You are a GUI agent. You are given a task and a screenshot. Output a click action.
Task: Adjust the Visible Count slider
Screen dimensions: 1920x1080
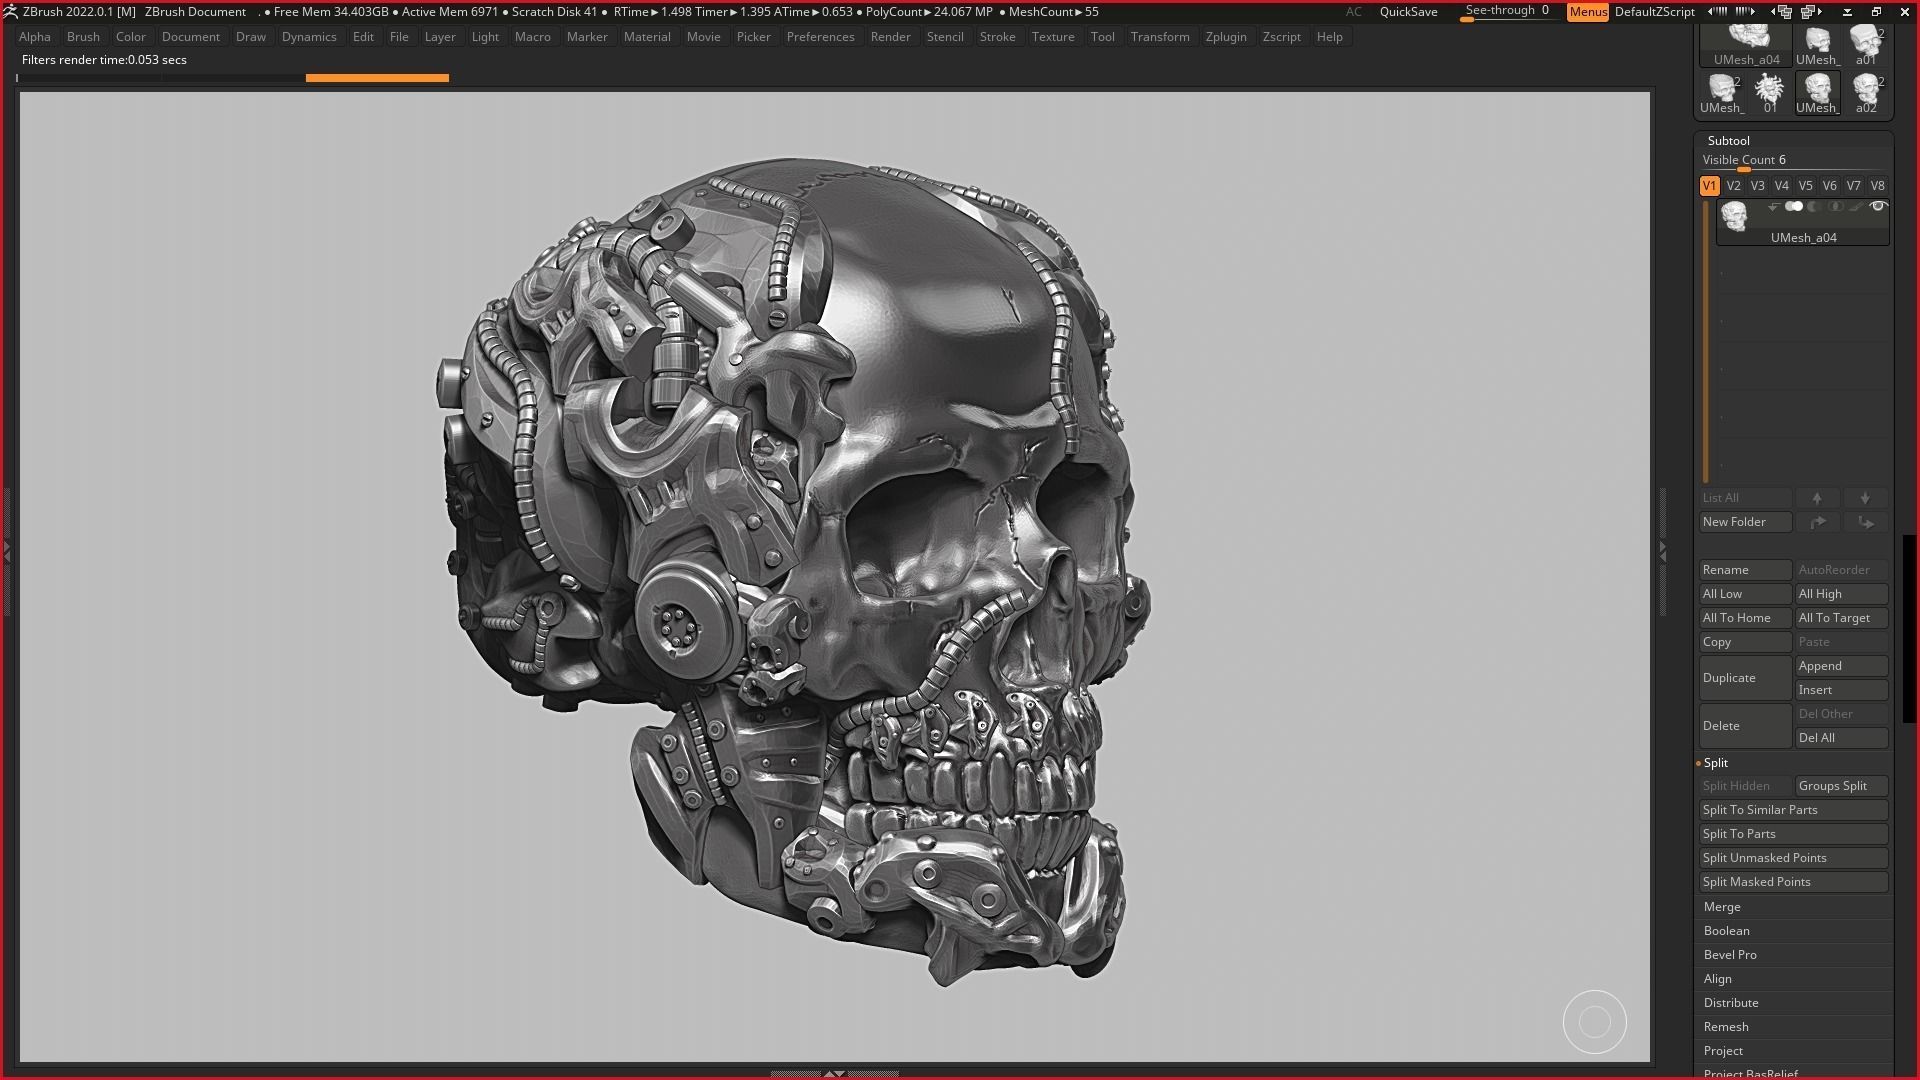[x=1793, y=161]
